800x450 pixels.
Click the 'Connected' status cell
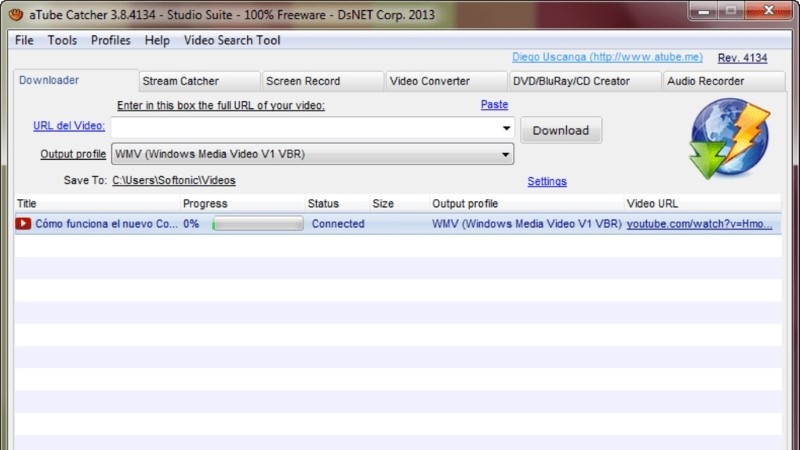coord(338,224)
